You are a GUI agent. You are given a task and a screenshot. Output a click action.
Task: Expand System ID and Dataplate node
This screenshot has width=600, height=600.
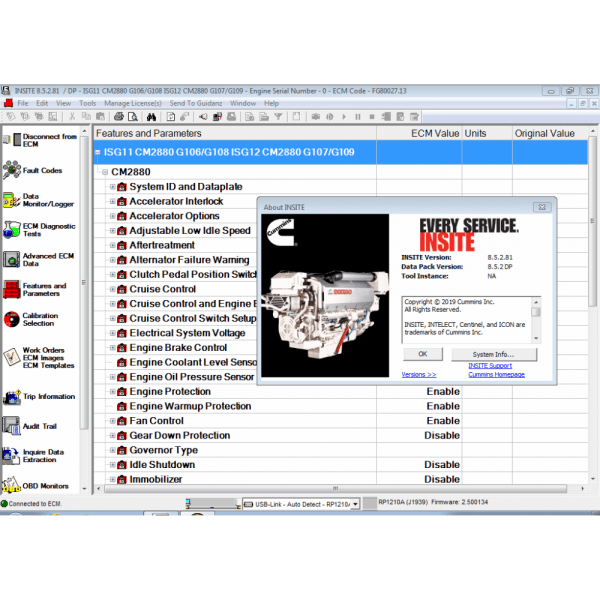pos(112,187)
